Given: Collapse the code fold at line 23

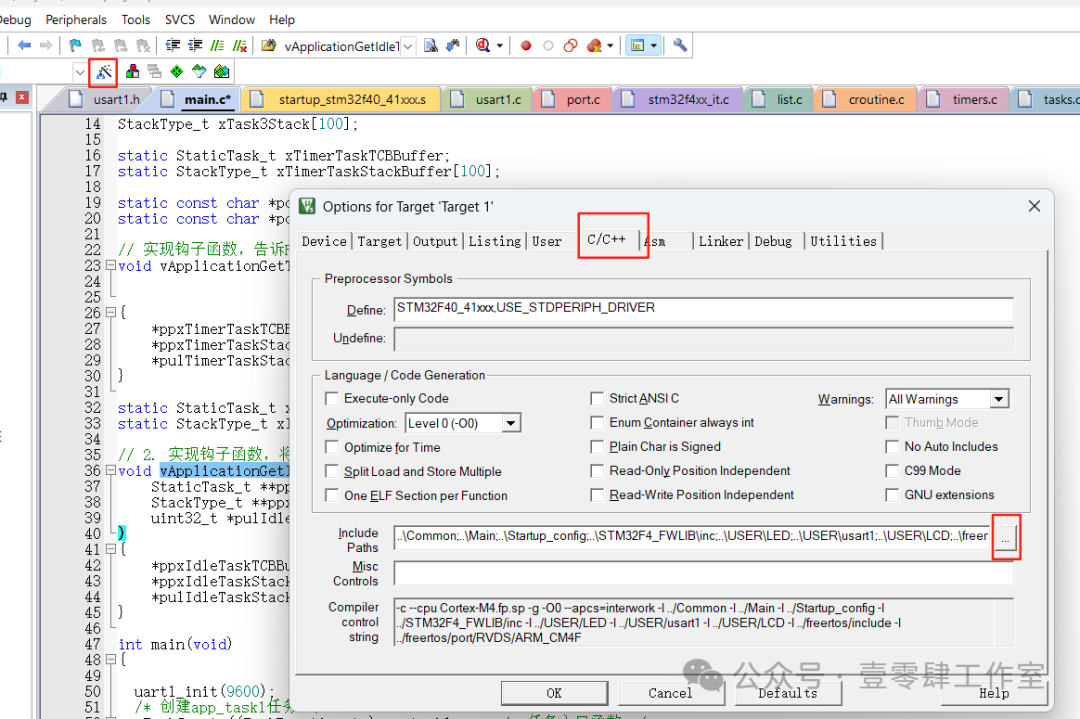Looking at the screenshot, I should (x=110, y=265).
